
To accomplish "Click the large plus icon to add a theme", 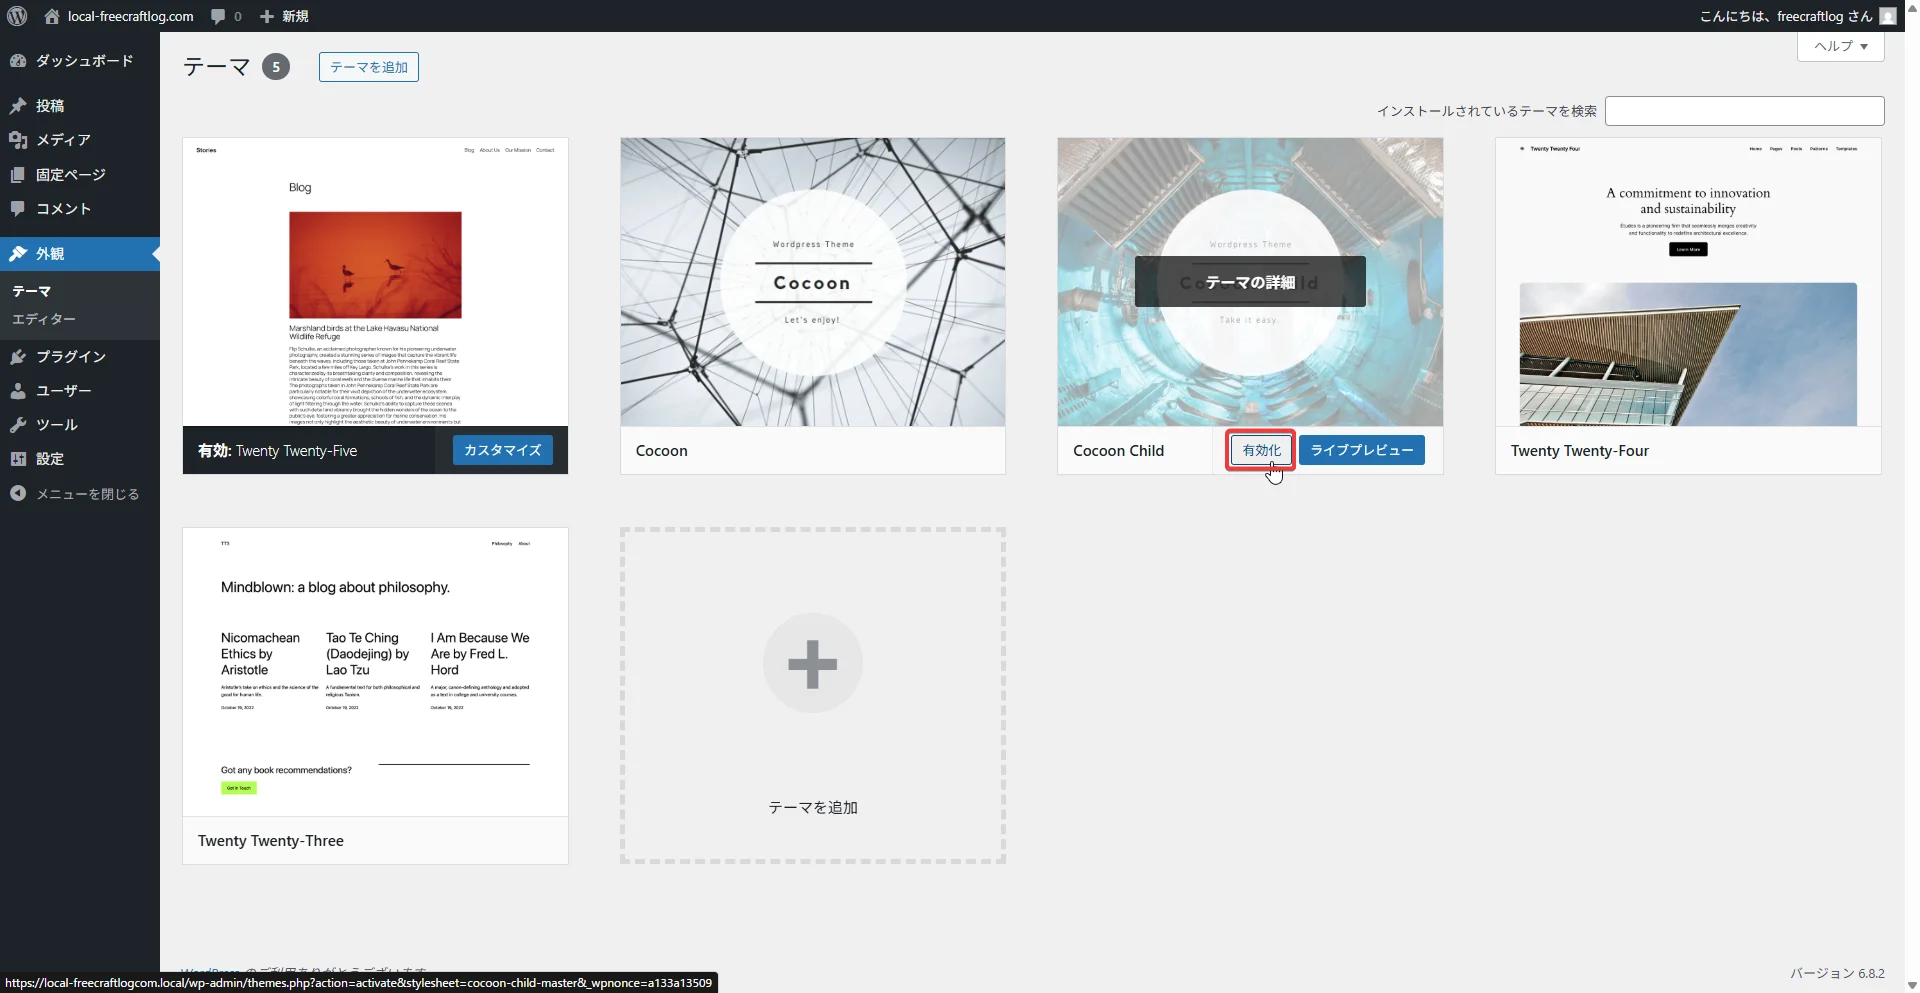I will pyautogui.click(x=812, y=664).
